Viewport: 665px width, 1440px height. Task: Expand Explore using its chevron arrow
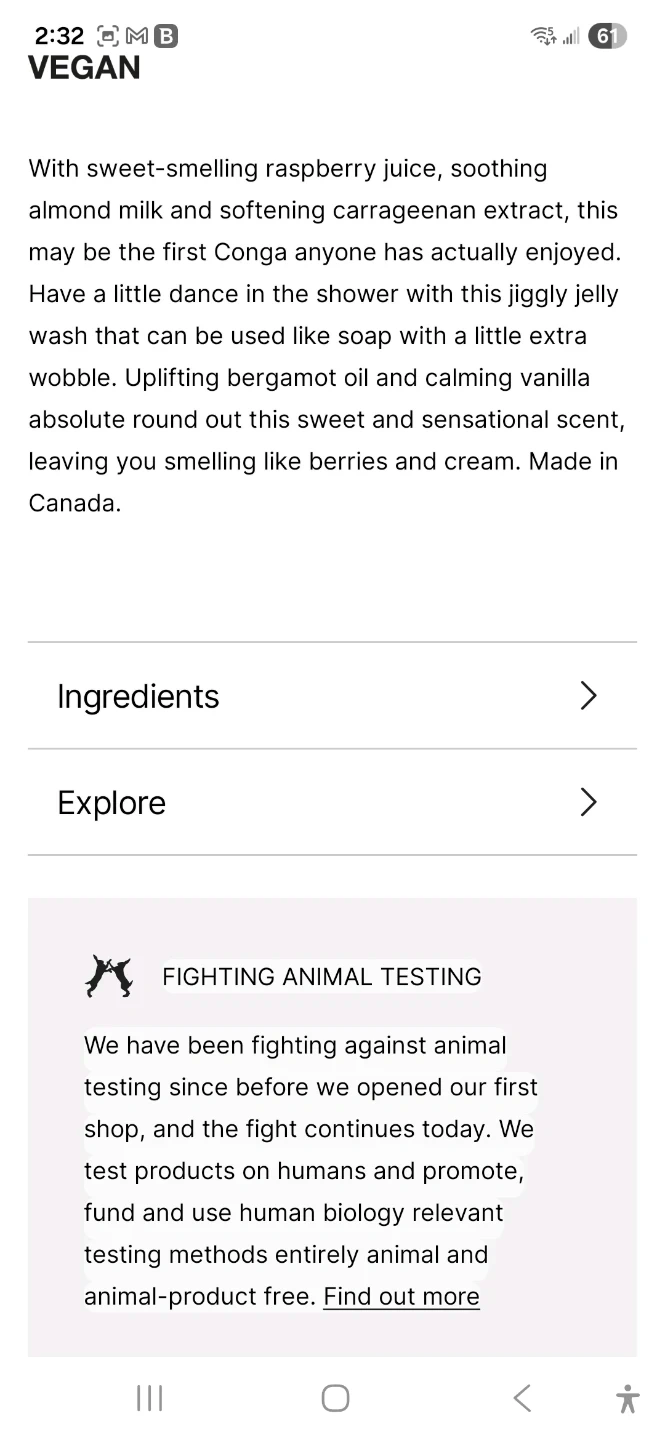click(x=588, y=802)
